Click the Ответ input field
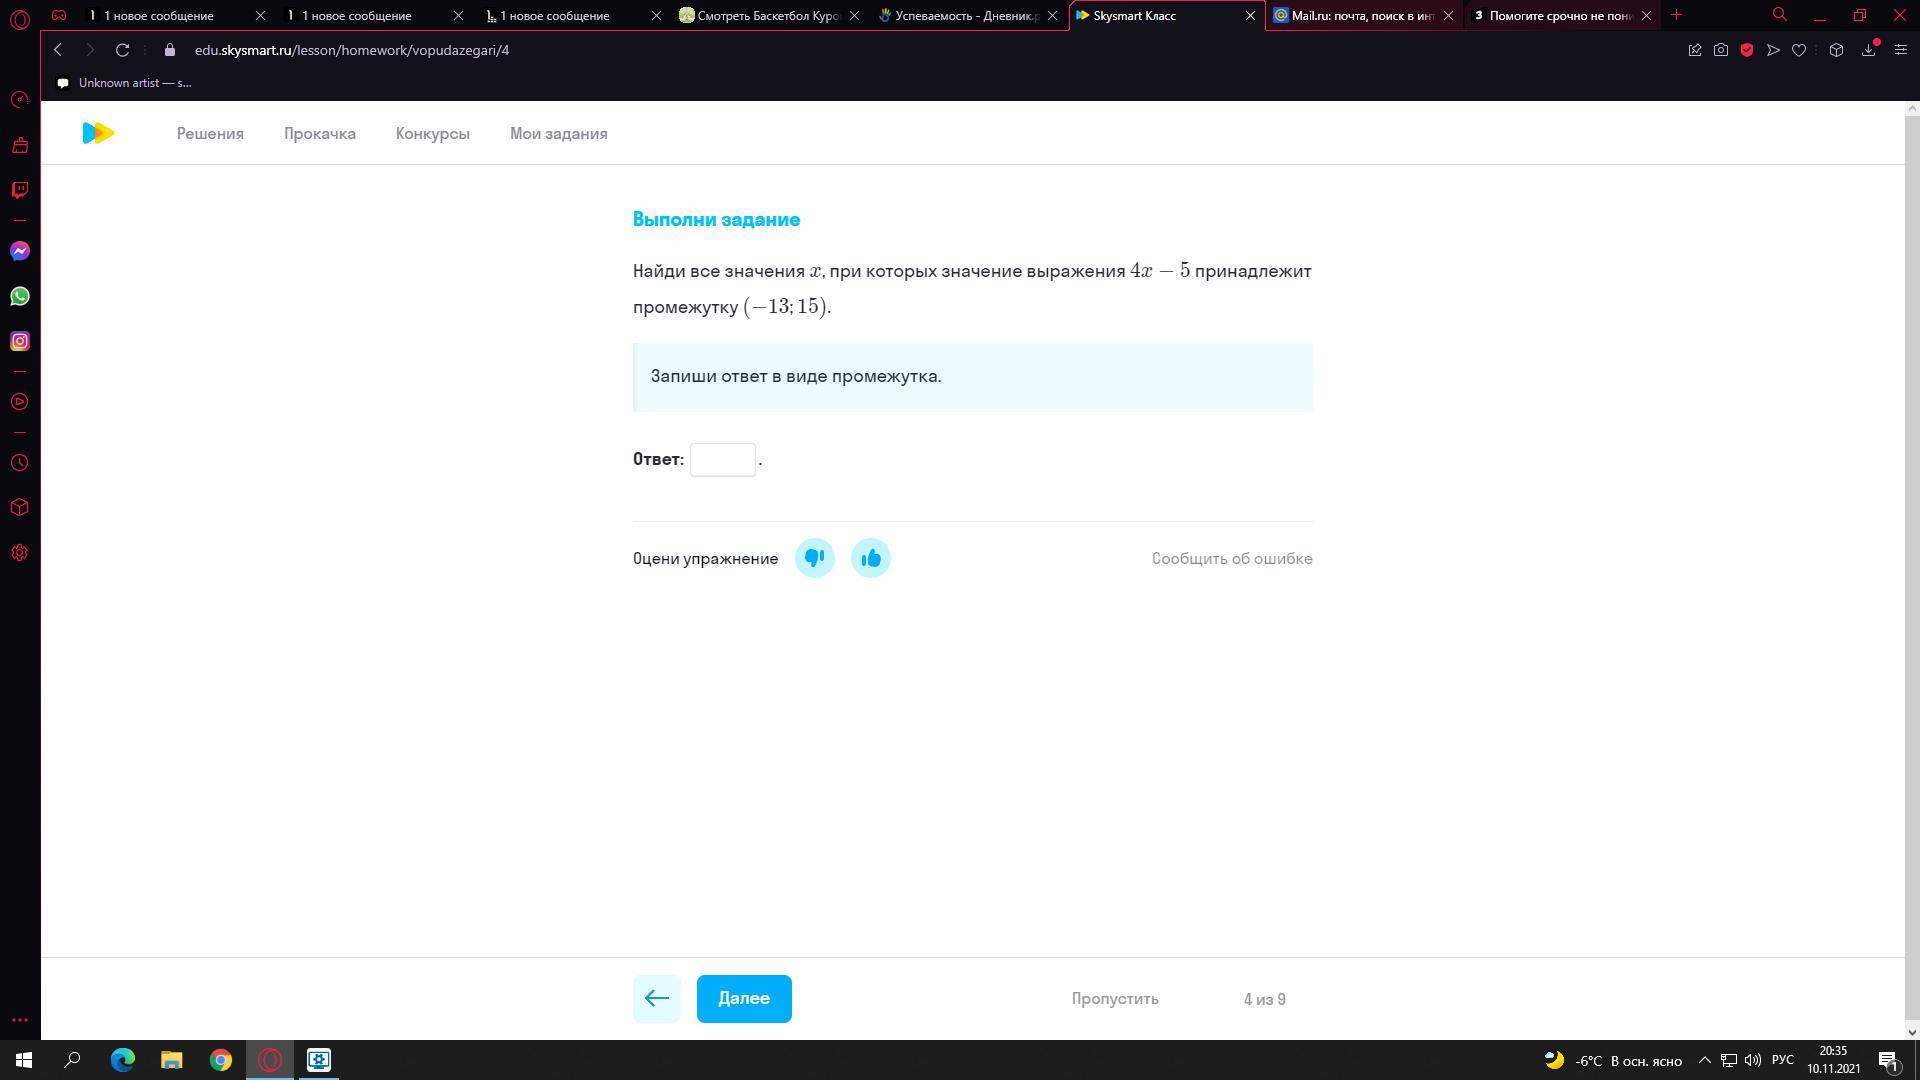The height and width of the screenshot is (1080, 1920). click(x=722, y=459)
